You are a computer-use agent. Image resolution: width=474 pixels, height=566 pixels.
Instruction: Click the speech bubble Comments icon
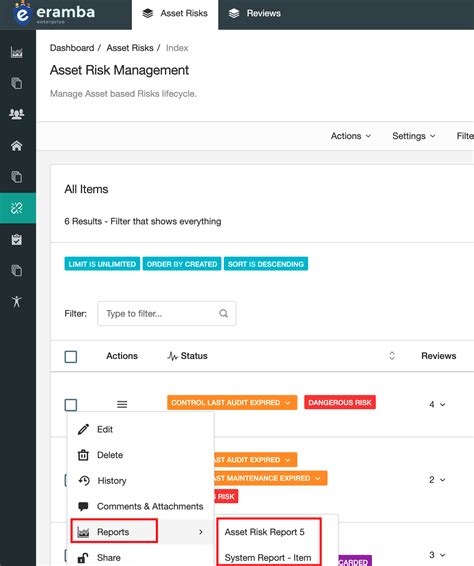point(83,506)
